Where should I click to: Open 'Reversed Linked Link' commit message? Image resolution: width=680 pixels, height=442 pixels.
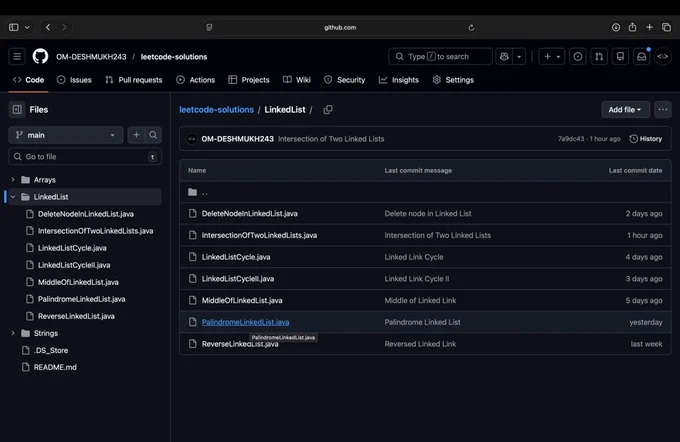[x=420, y=344]
